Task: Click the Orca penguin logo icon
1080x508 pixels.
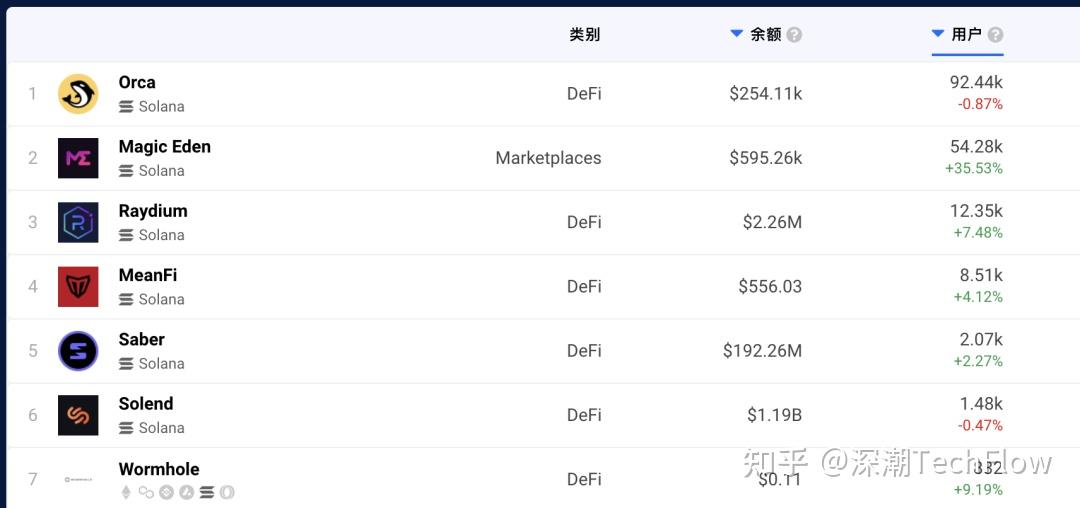Action: click(78, 94)
